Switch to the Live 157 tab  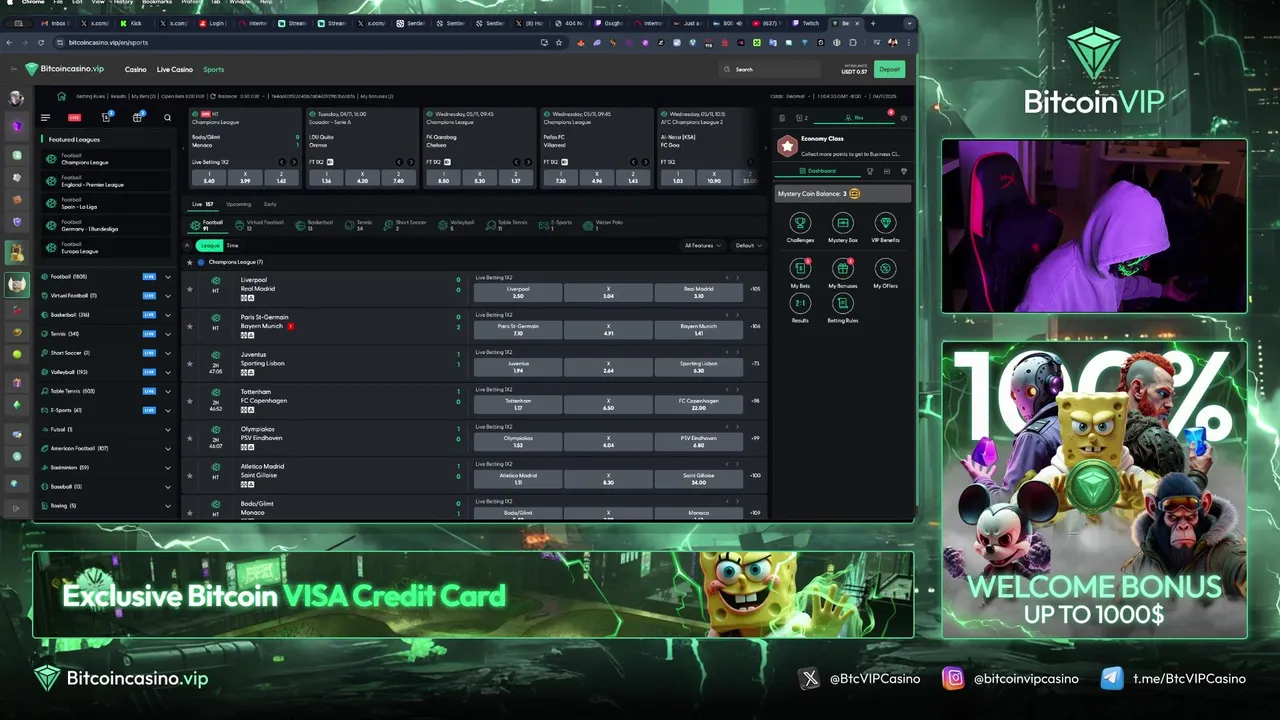(203, 204)
